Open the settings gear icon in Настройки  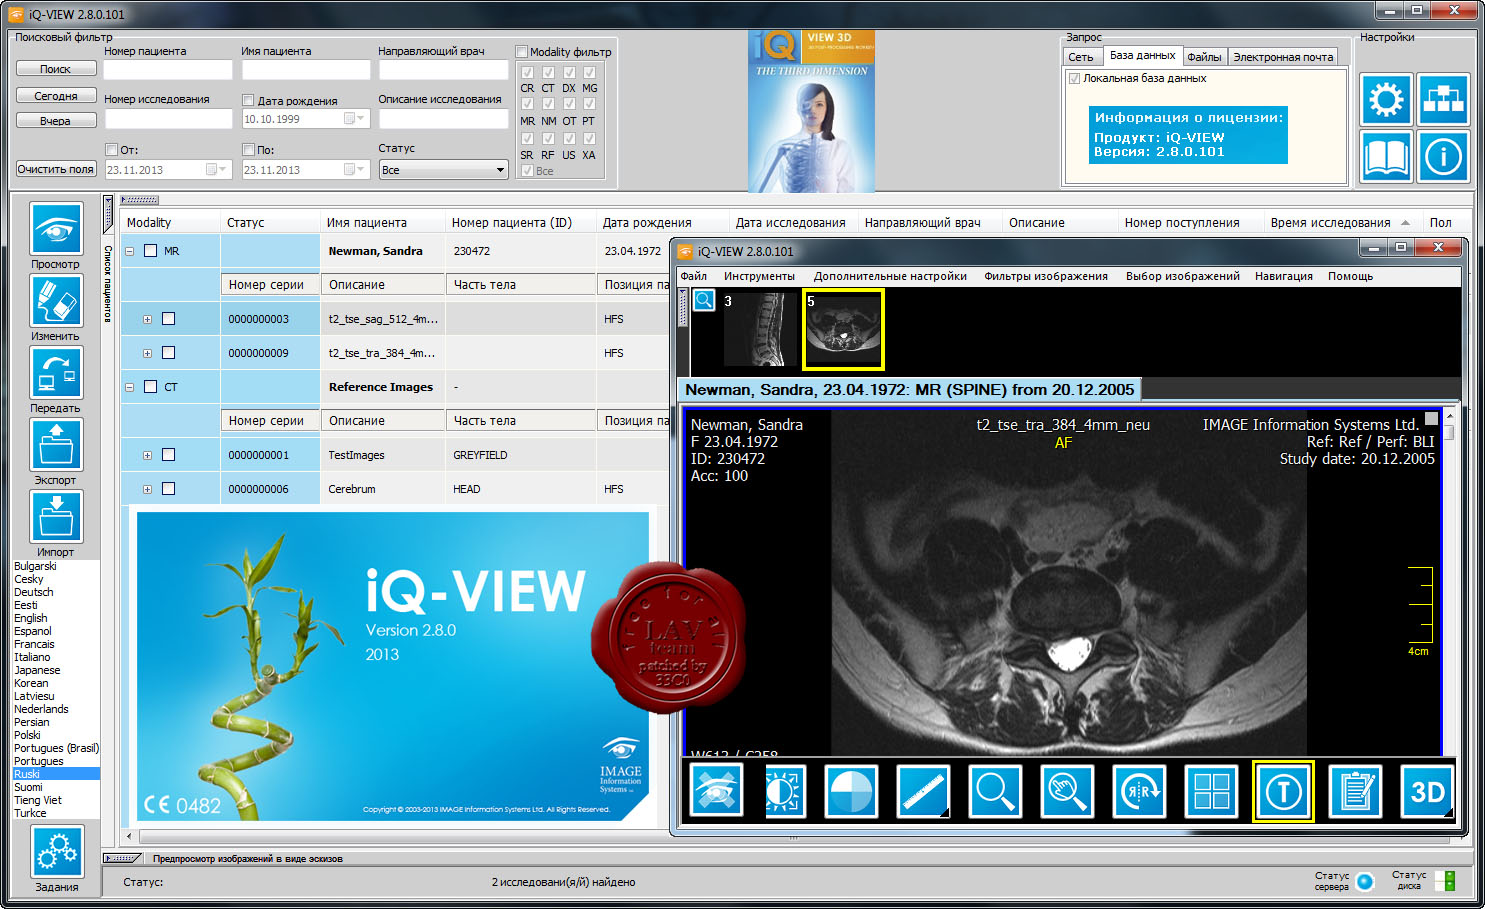(x=1386, y=99)
